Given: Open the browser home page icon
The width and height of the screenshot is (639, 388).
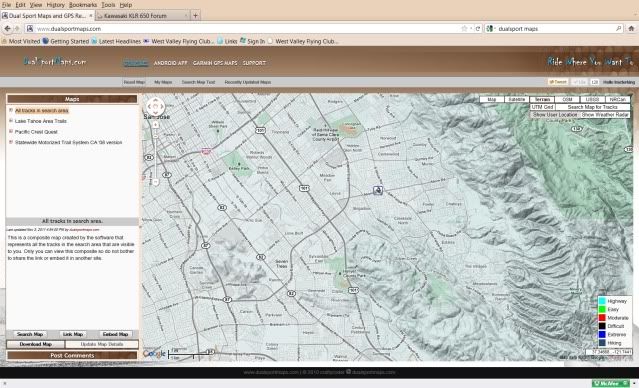Looking at the screenshot, I should pyautogui.click(x=631, y=29).
